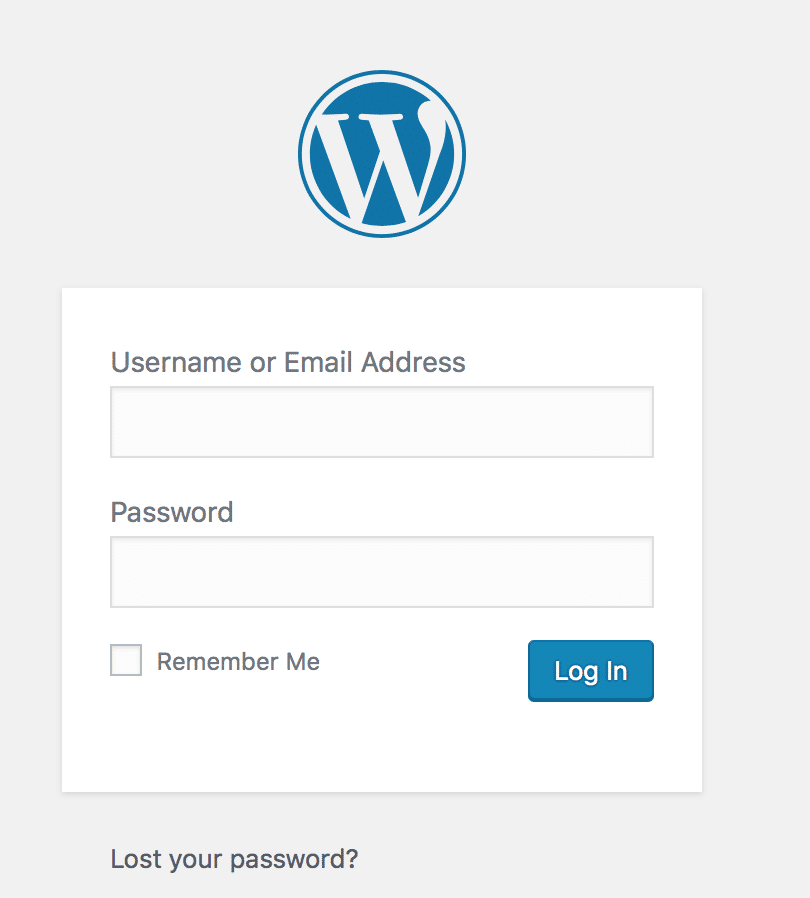
Task: Open WordPress.org via the blue W emblem
Action: (382, 154)
